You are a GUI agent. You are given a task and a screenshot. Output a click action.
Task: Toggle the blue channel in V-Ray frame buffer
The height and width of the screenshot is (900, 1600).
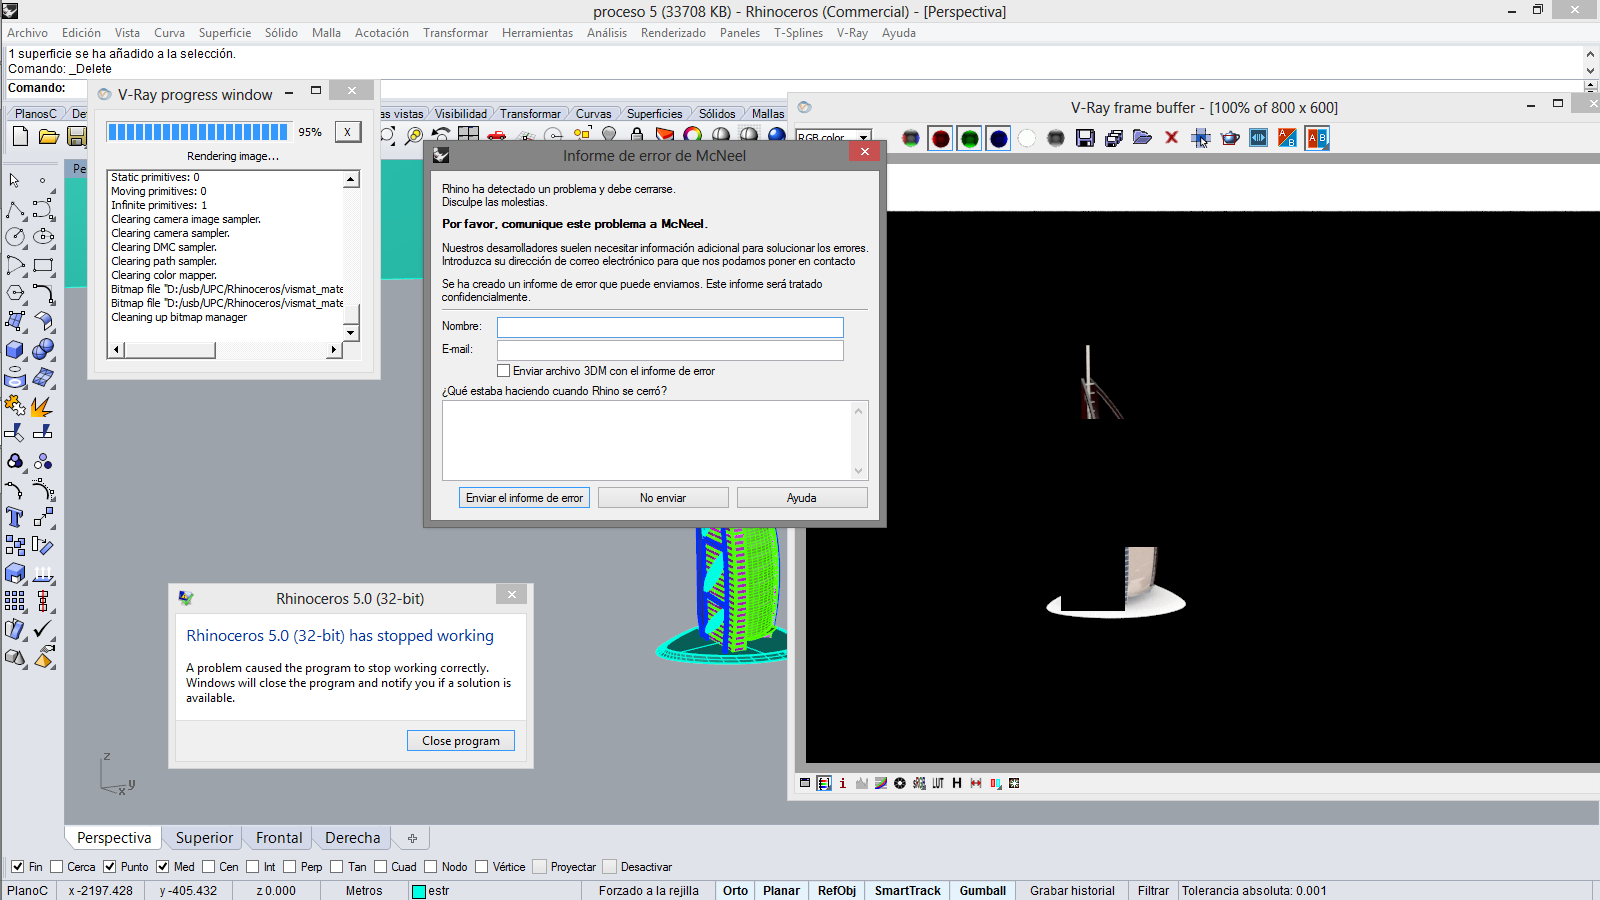998,138
